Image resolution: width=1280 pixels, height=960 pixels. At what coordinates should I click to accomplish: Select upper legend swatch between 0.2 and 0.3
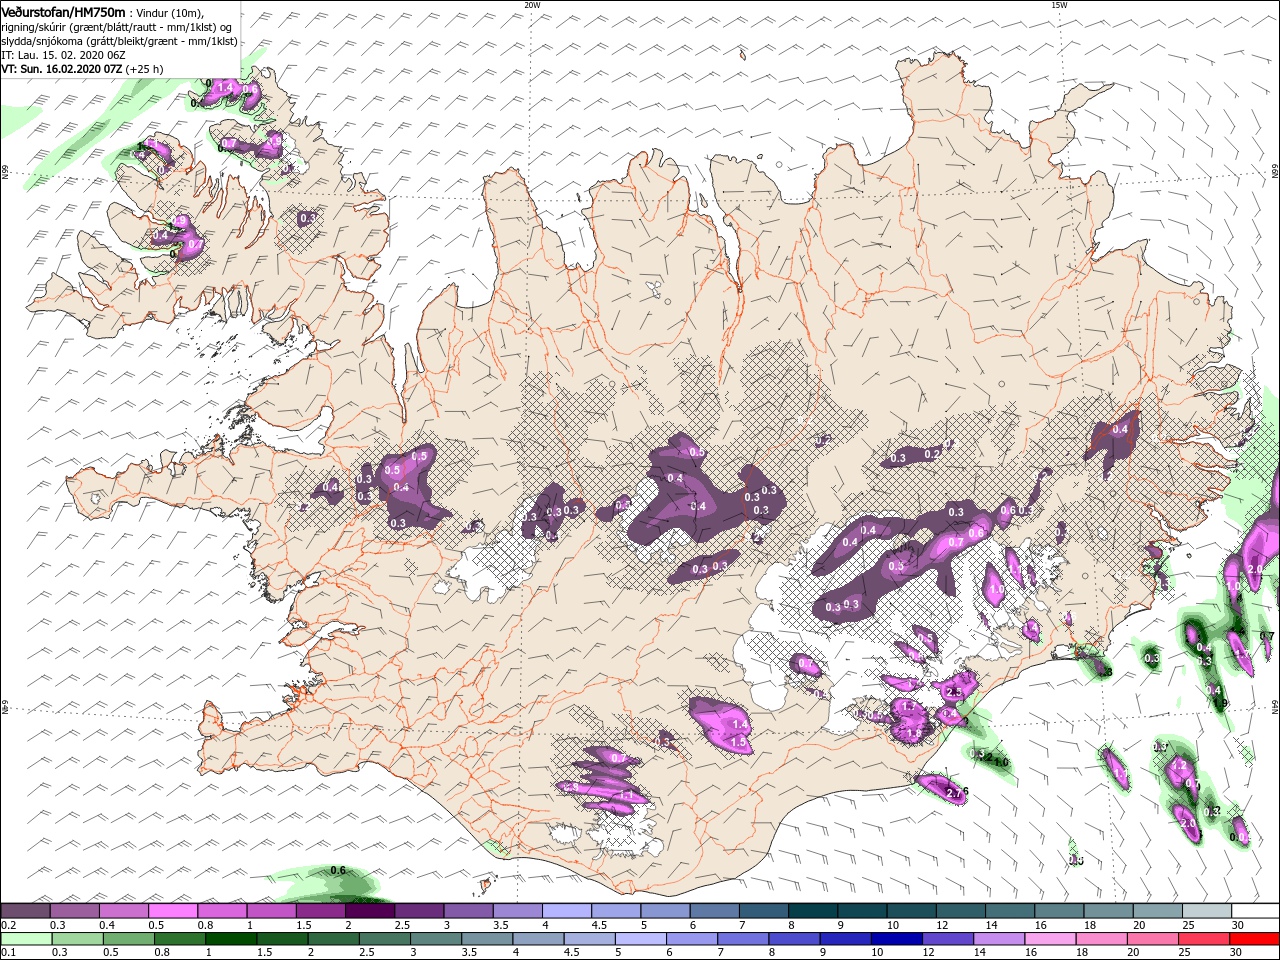coord(26,911)
